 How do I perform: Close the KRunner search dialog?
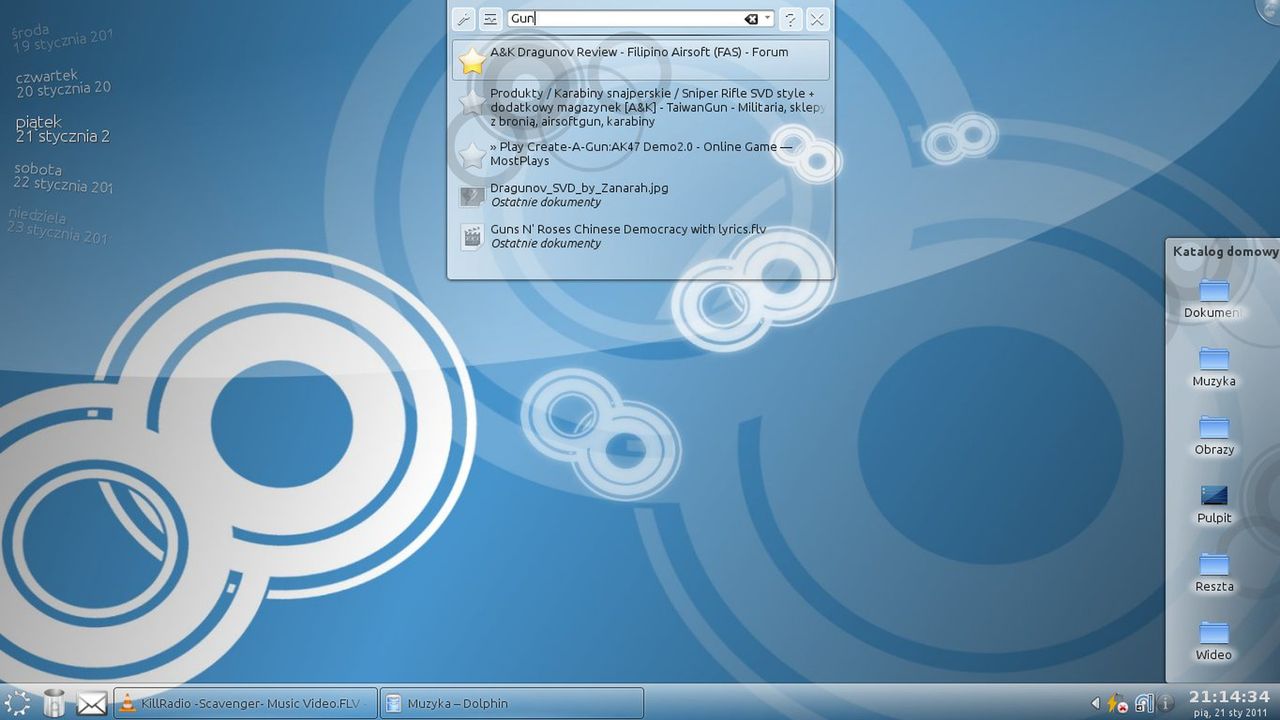click(817, 19)
